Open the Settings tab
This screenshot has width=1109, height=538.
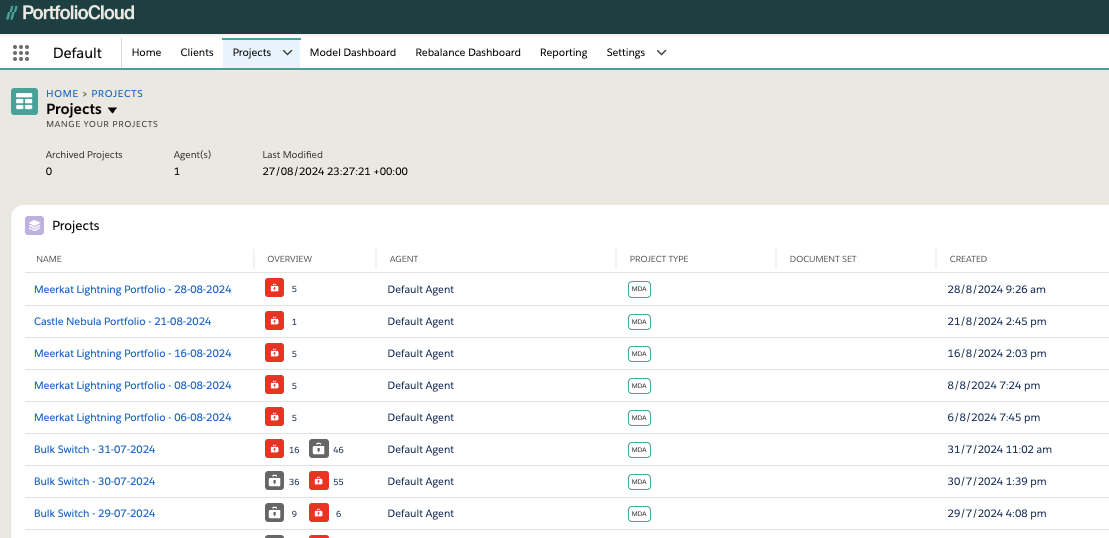[x=626, y=52]
